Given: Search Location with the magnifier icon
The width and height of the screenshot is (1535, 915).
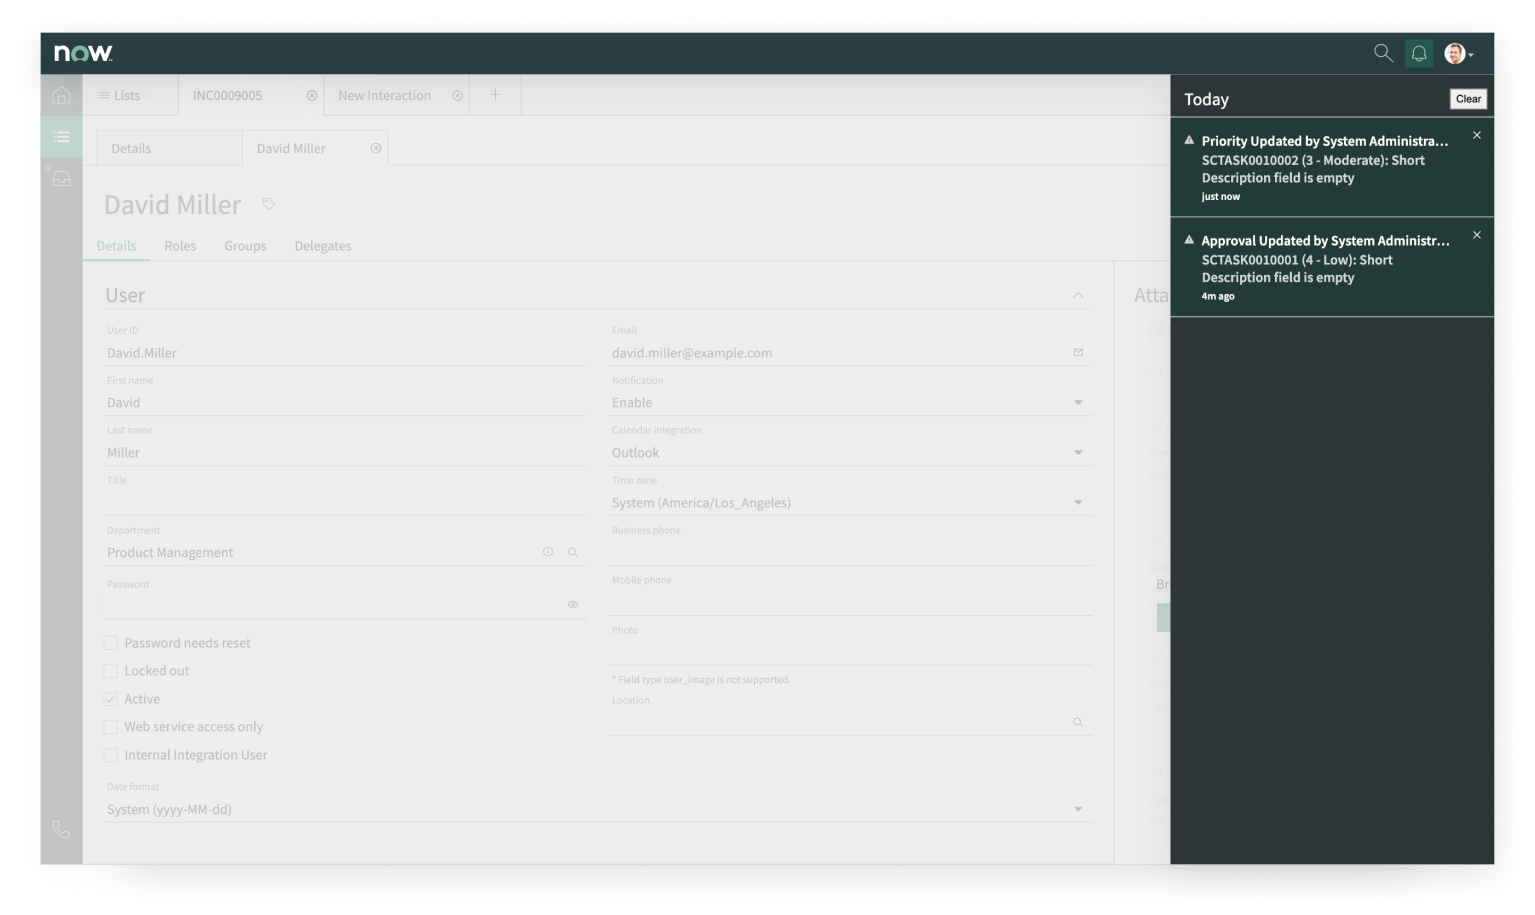Looking at the screenshot, I should coord(1078,722).
